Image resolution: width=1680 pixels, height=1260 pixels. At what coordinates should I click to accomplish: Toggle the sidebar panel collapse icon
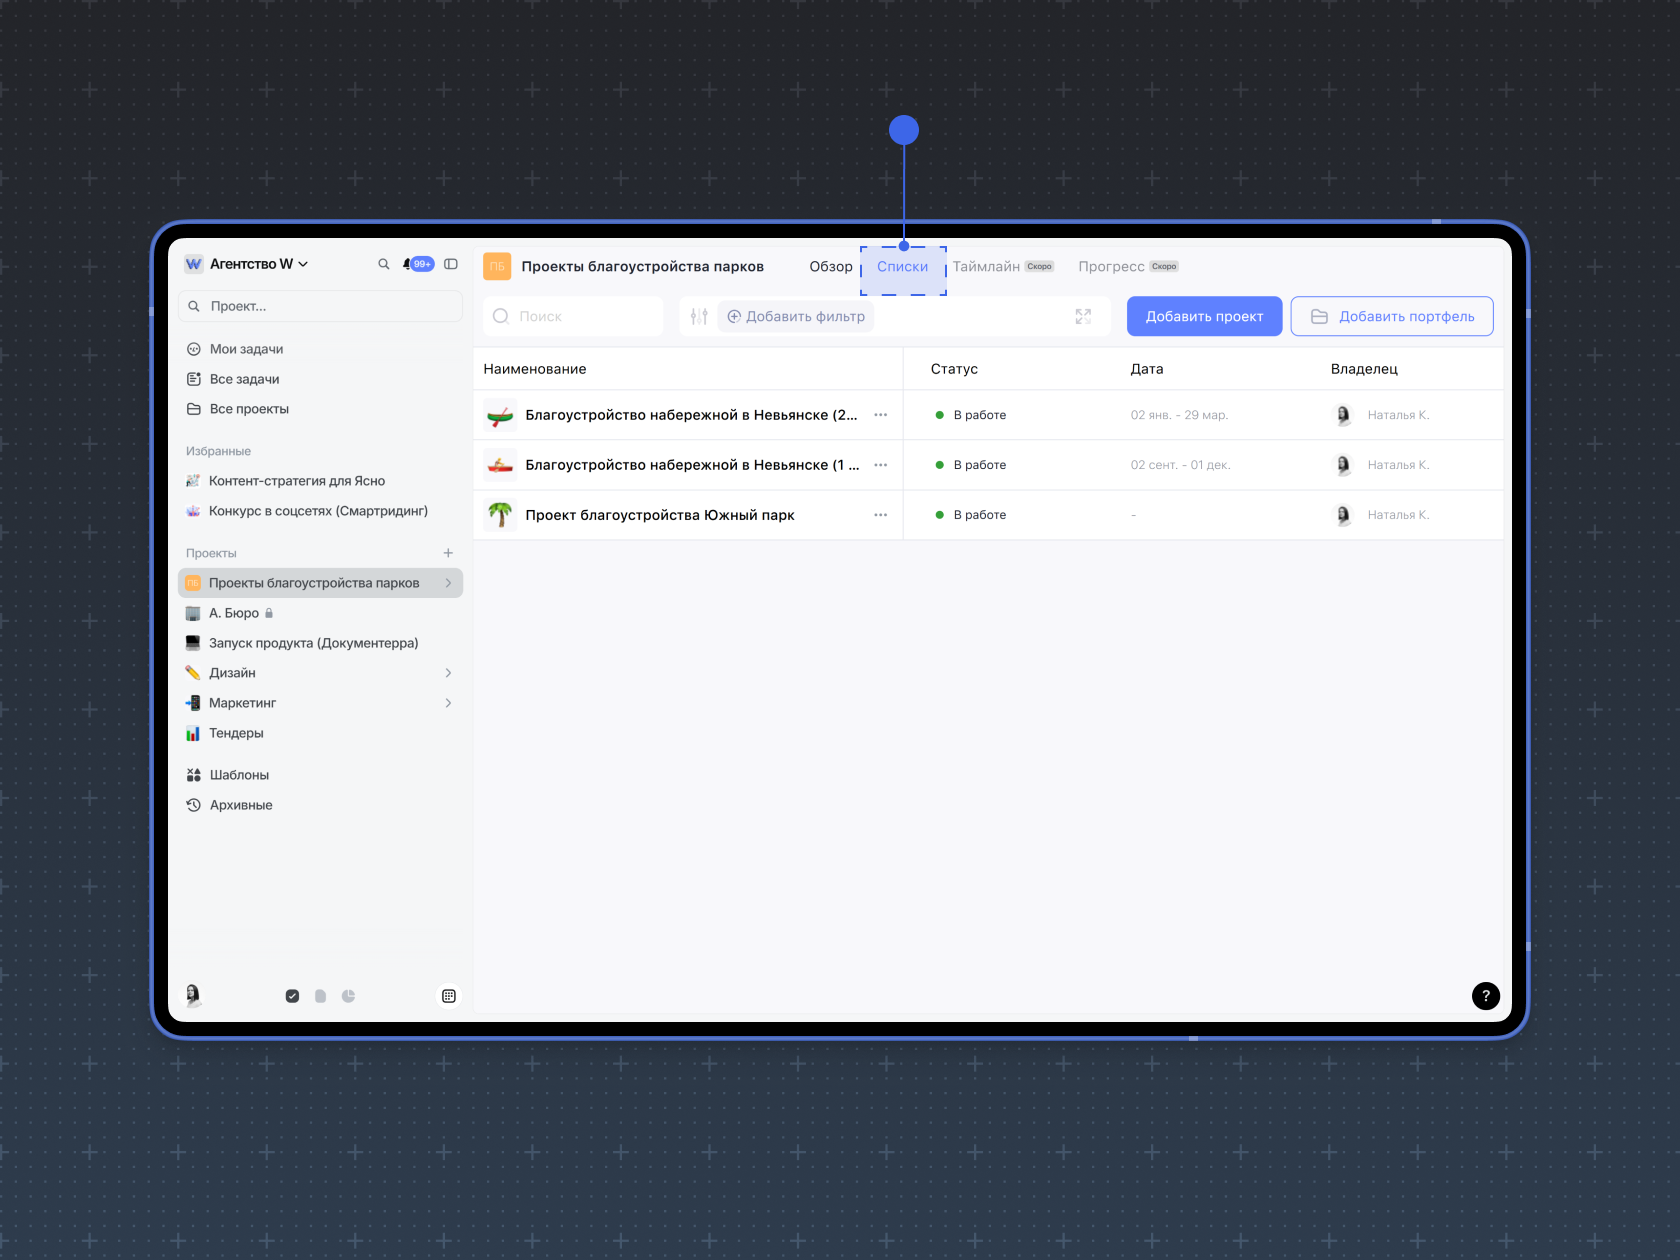[x=451, y=264]
